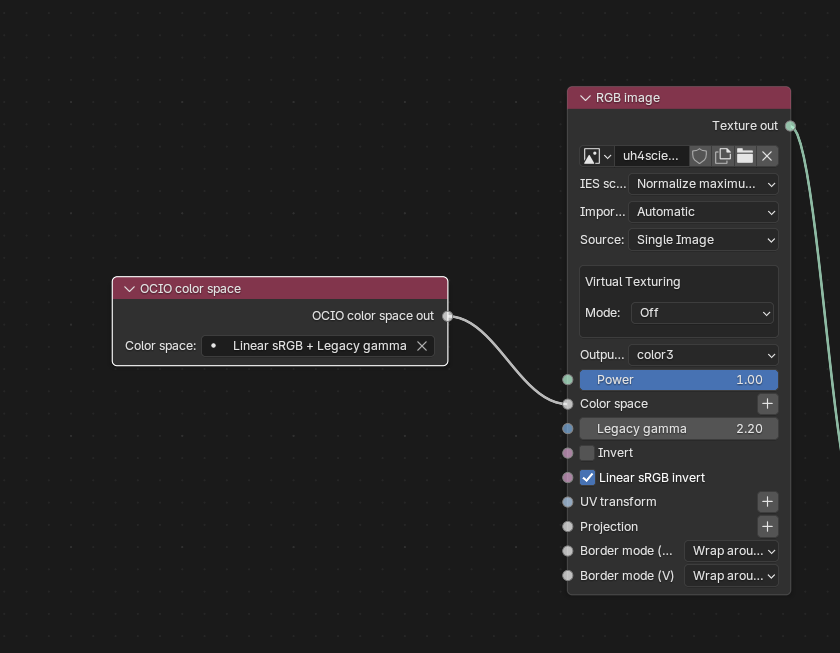Open the Output type dropdown showing color3
Image resolution: width=840 pixels, height=653 pixels.
[x=703, y=355]
